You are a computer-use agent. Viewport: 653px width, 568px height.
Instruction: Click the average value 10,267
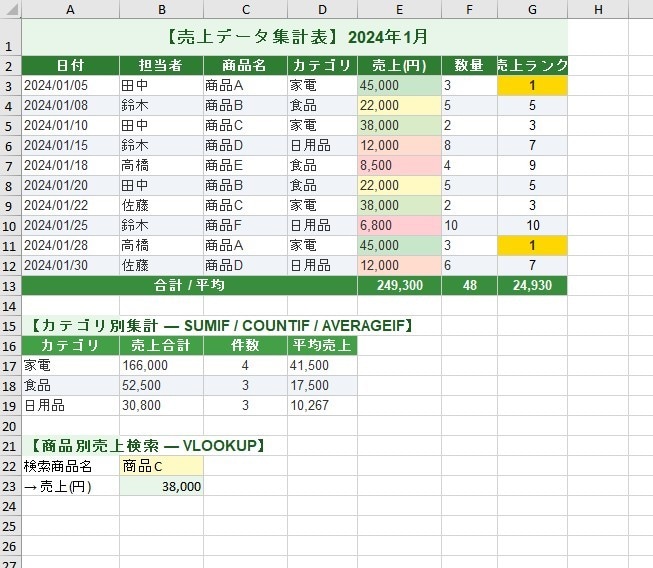(x=322, y=406)
